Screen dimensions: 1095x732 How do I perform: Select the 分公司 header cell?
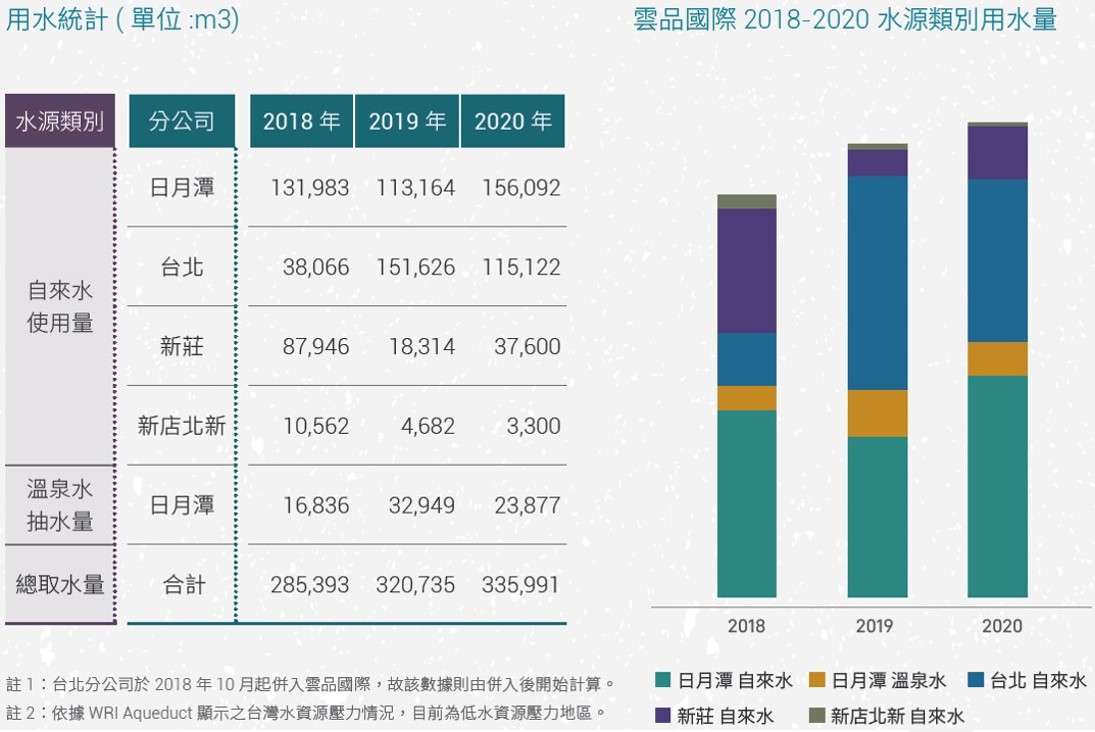[x=182, y=121]
